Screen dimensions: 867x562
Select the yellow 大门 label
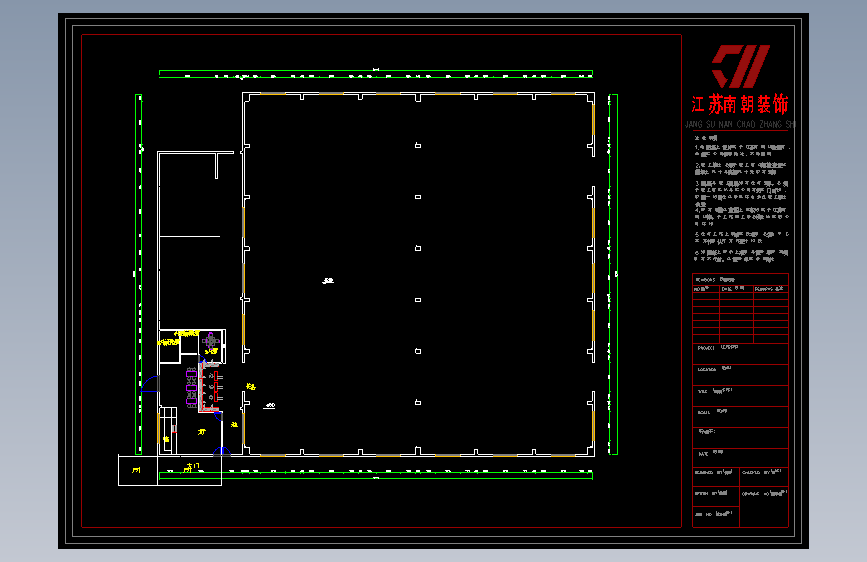click(x=192, y=467)
